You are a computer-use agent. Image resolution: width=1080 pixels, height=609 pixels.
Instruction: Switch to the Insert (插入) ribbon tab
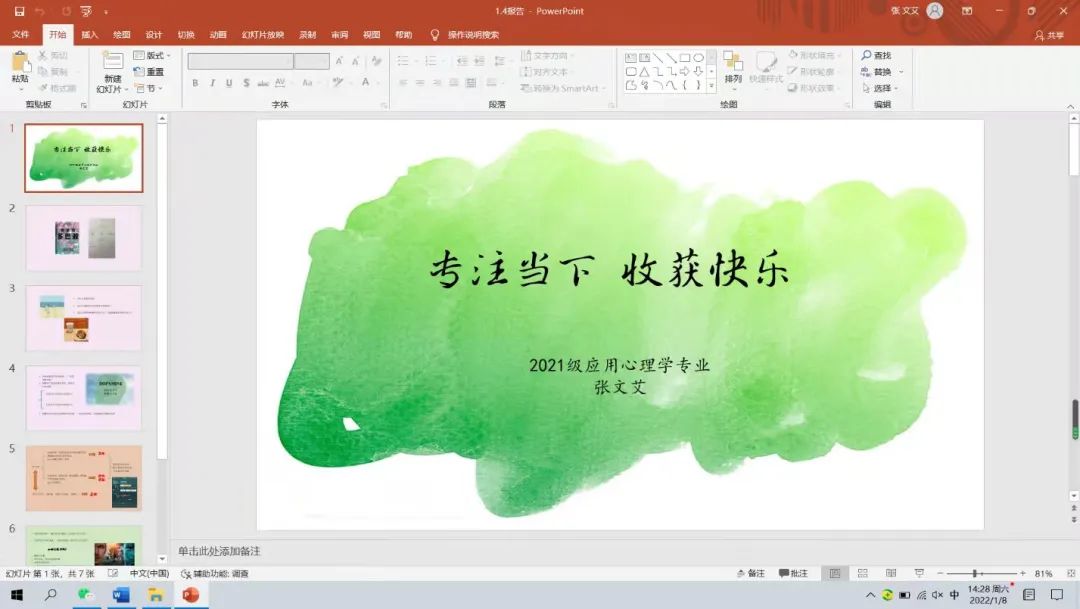coord(89,34)
